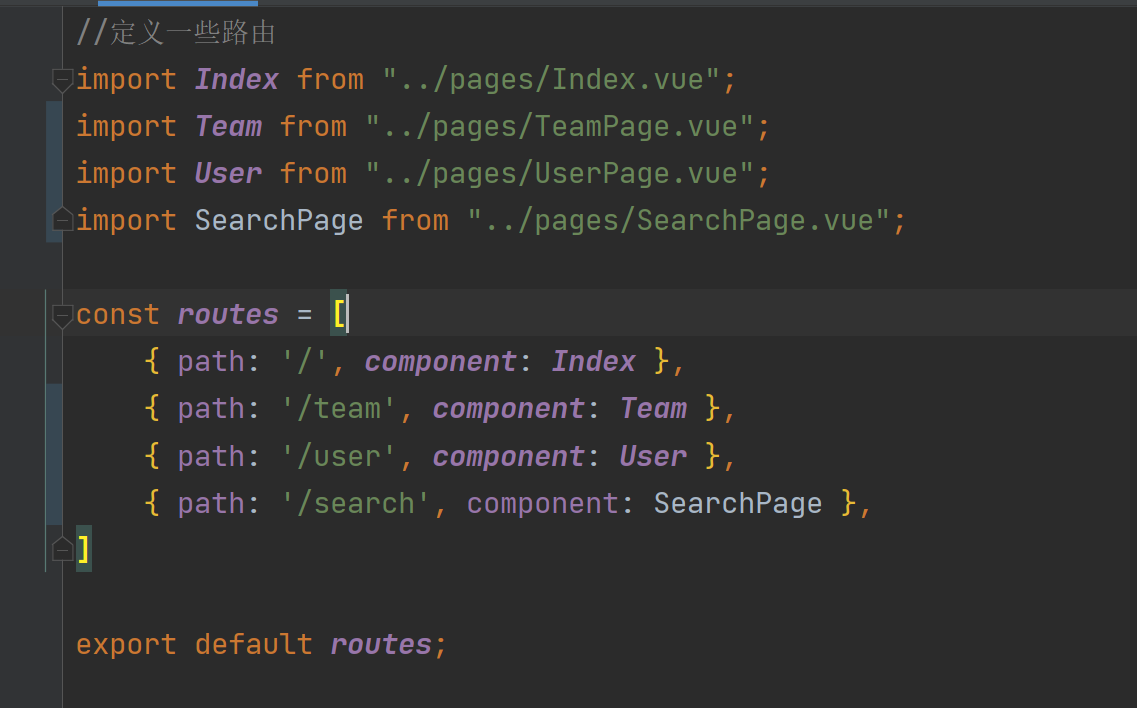
Task: Click SearchPage in the last route entry
Action: click(738, 503)
